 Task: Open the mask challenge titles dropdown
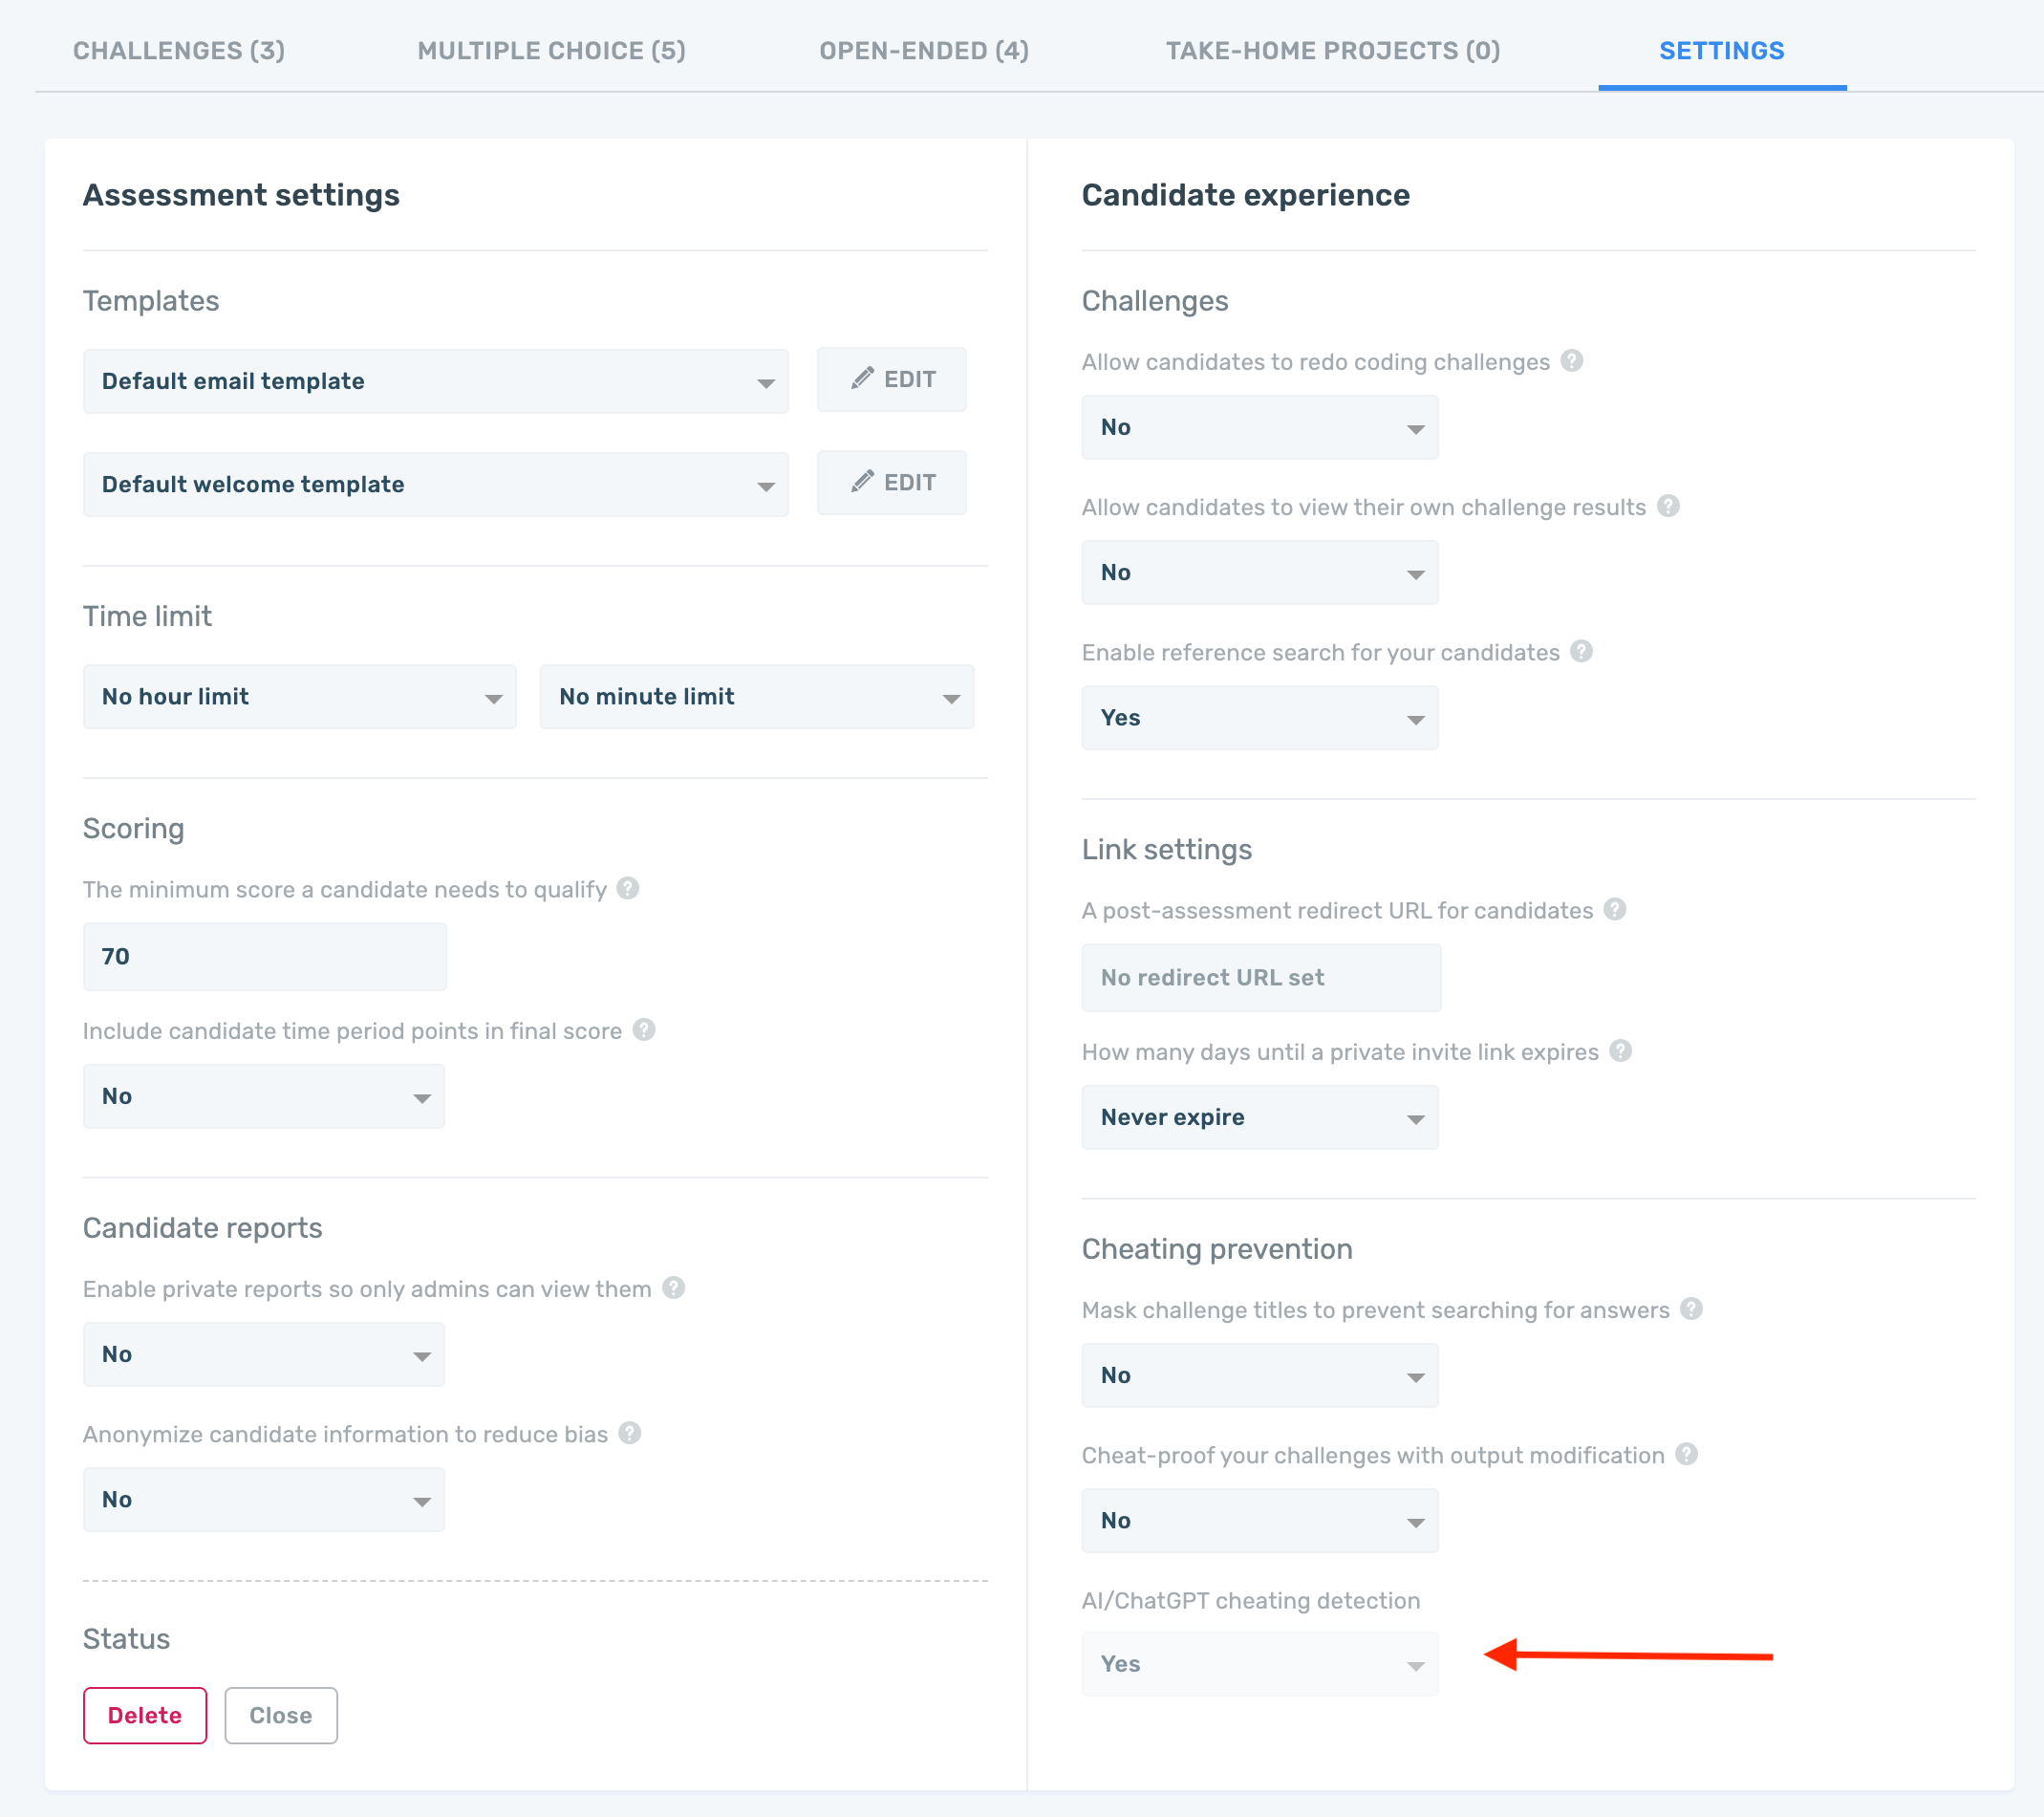pyautogui.click(x=1260, y=1375)
